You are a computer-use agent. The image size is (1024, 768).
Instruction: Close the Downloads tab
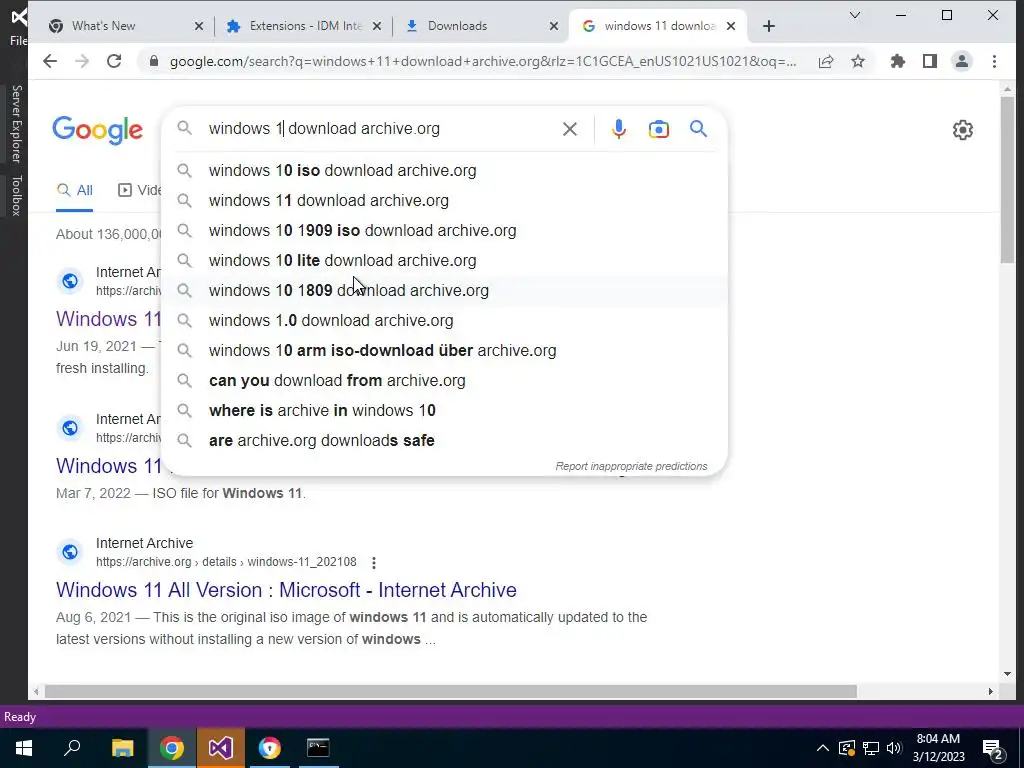(x=554, y=26)
